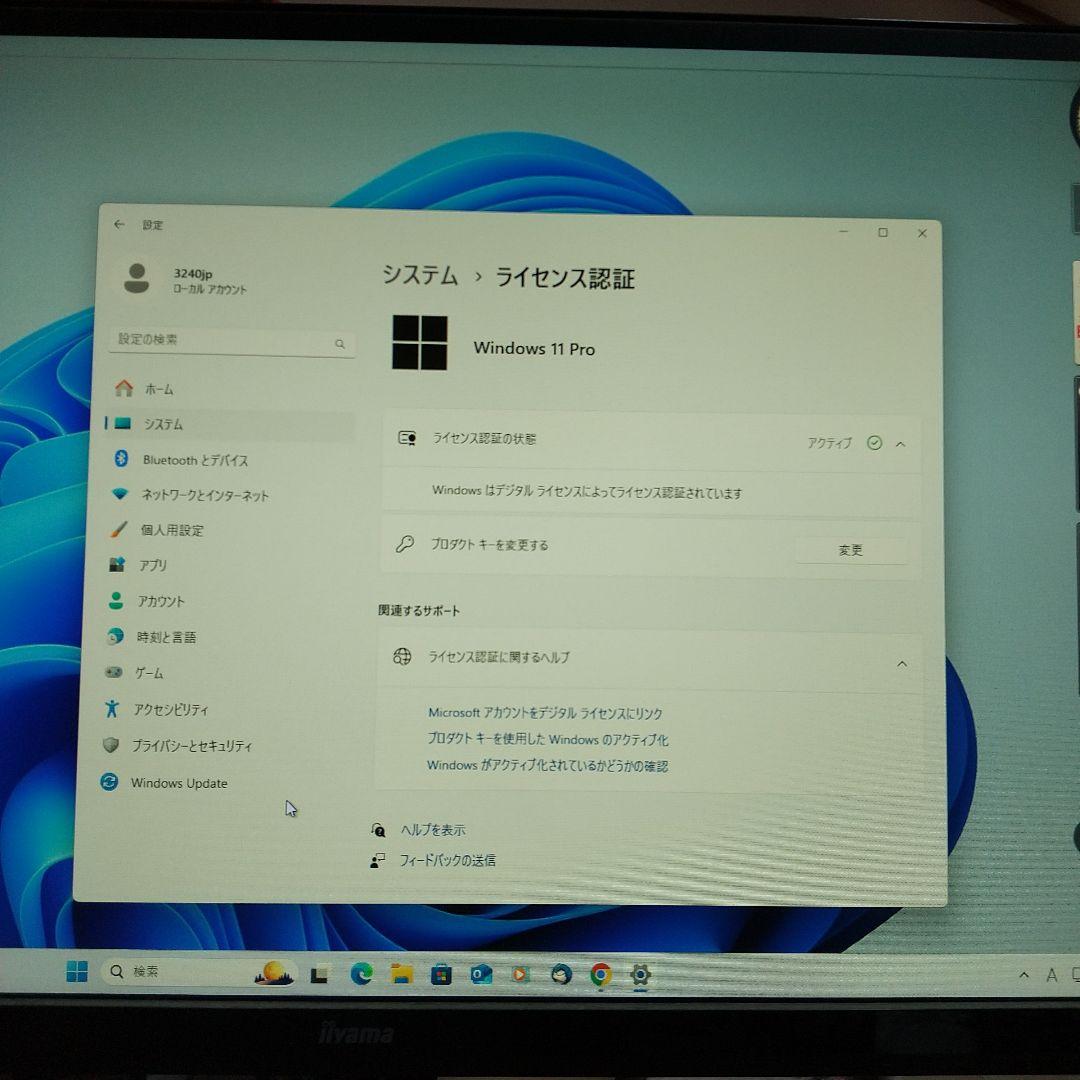1080x1080 pixels.
Task: Click the アクティブ checkmark status icon
Action: (x=874, y=443)
